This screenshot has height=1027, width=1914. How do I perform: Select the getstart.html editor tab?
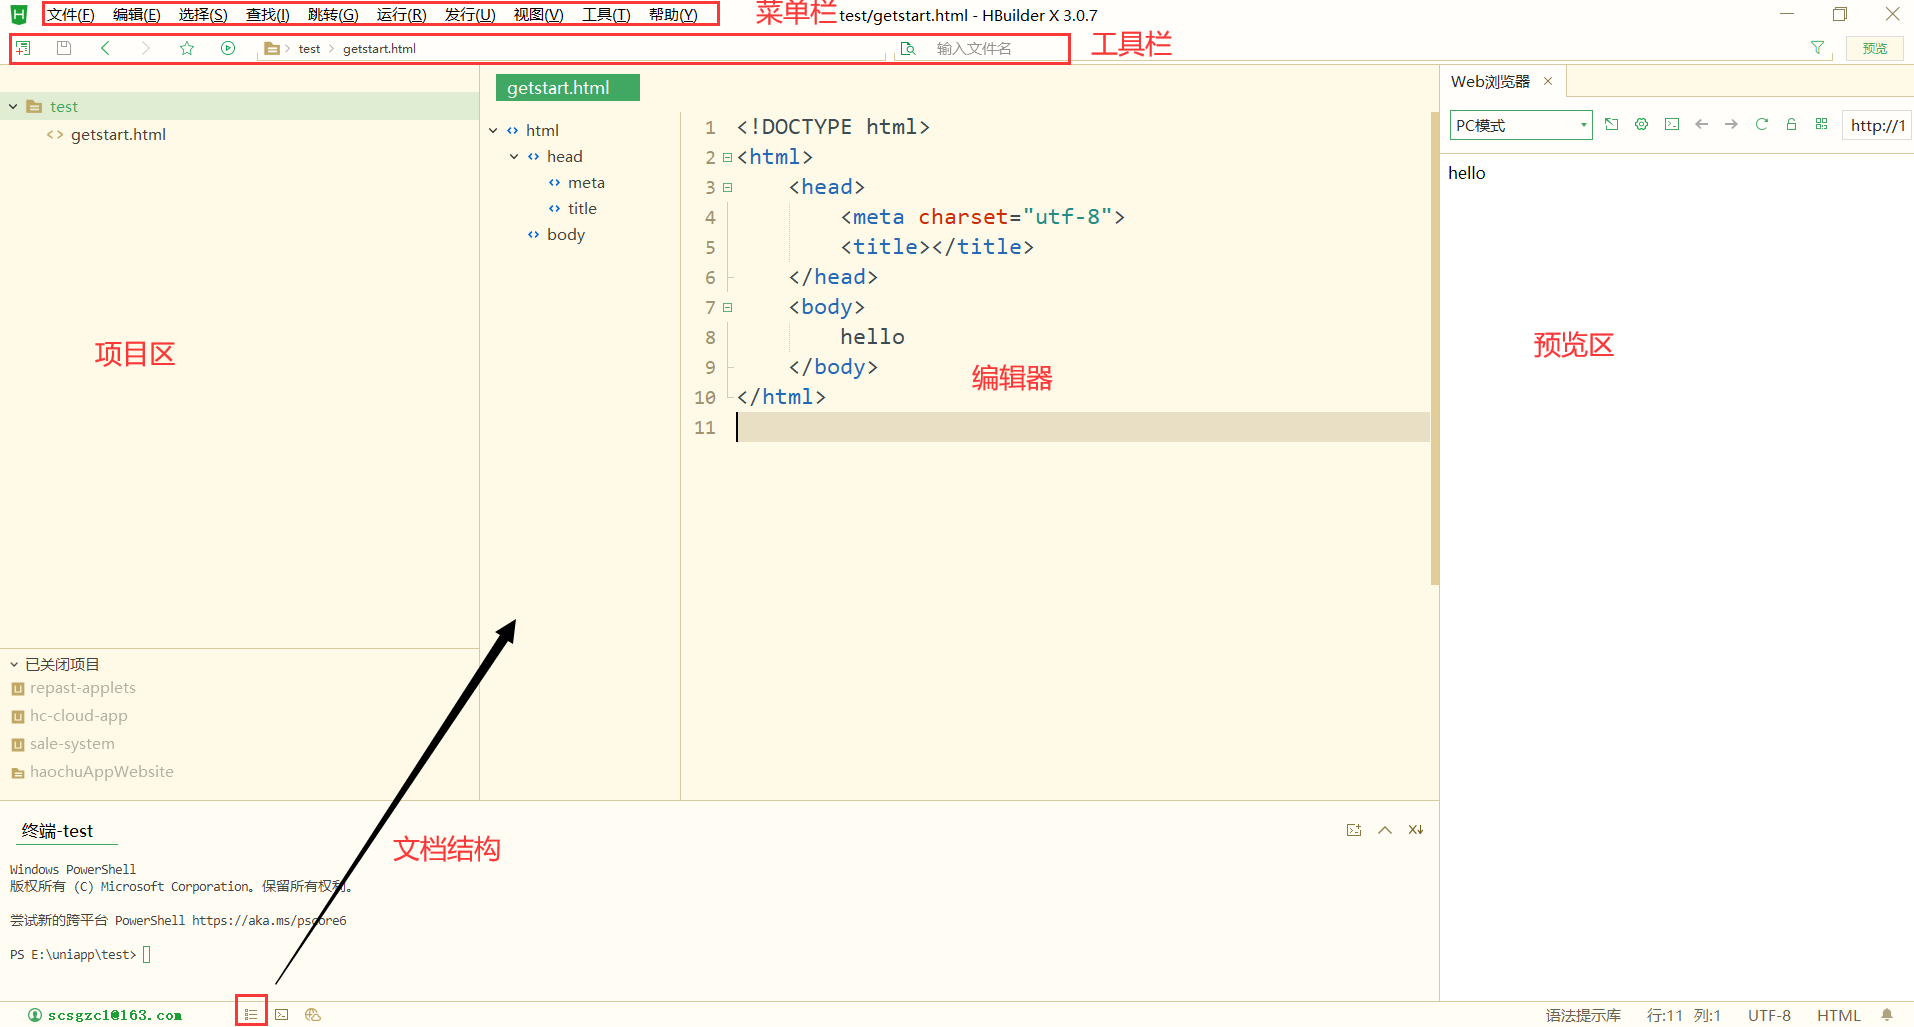click(567, 88)
